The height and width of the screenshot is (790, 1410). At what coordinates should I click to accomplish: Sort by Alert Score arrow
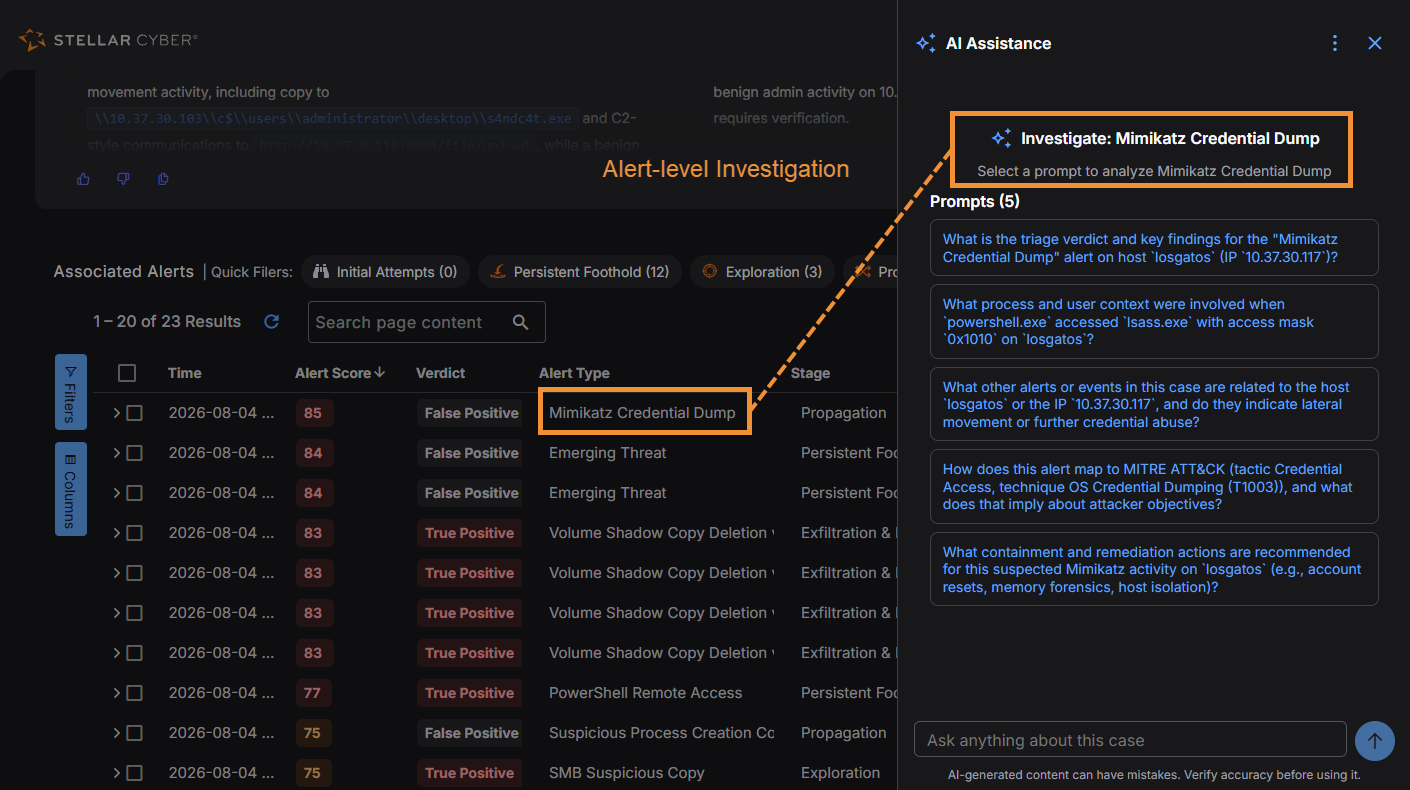(x=380, y=373)
